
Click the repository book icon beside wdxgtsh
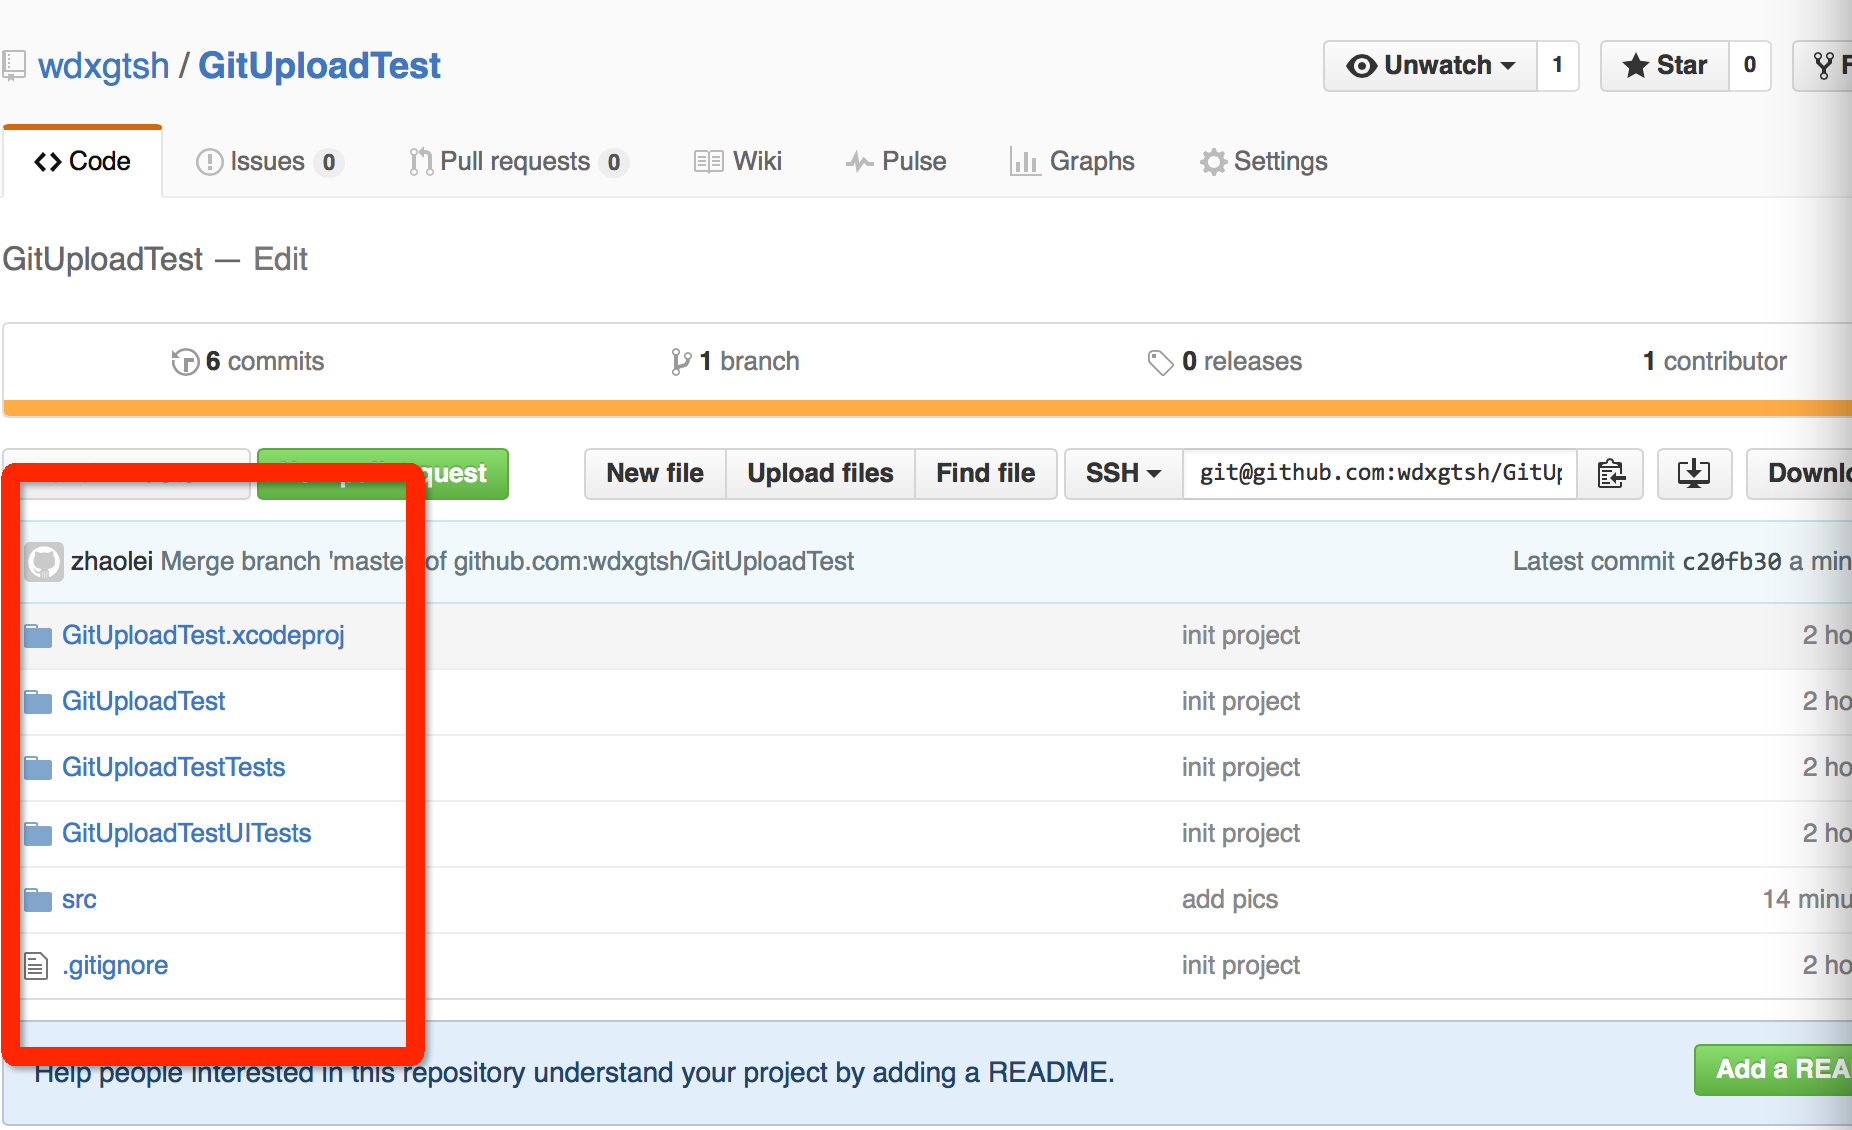[13, 66]
